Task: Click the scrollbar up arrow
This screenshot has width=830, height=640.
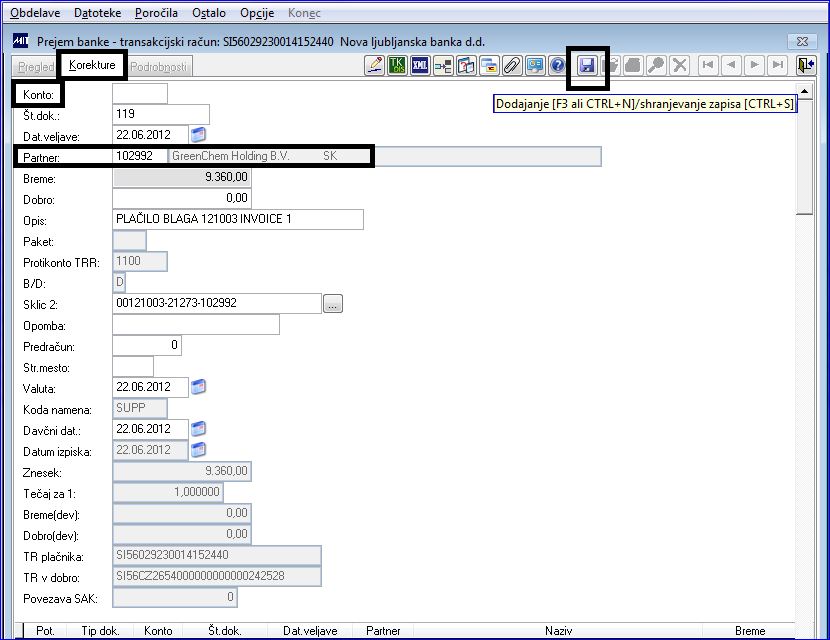Action: [805, 91]
